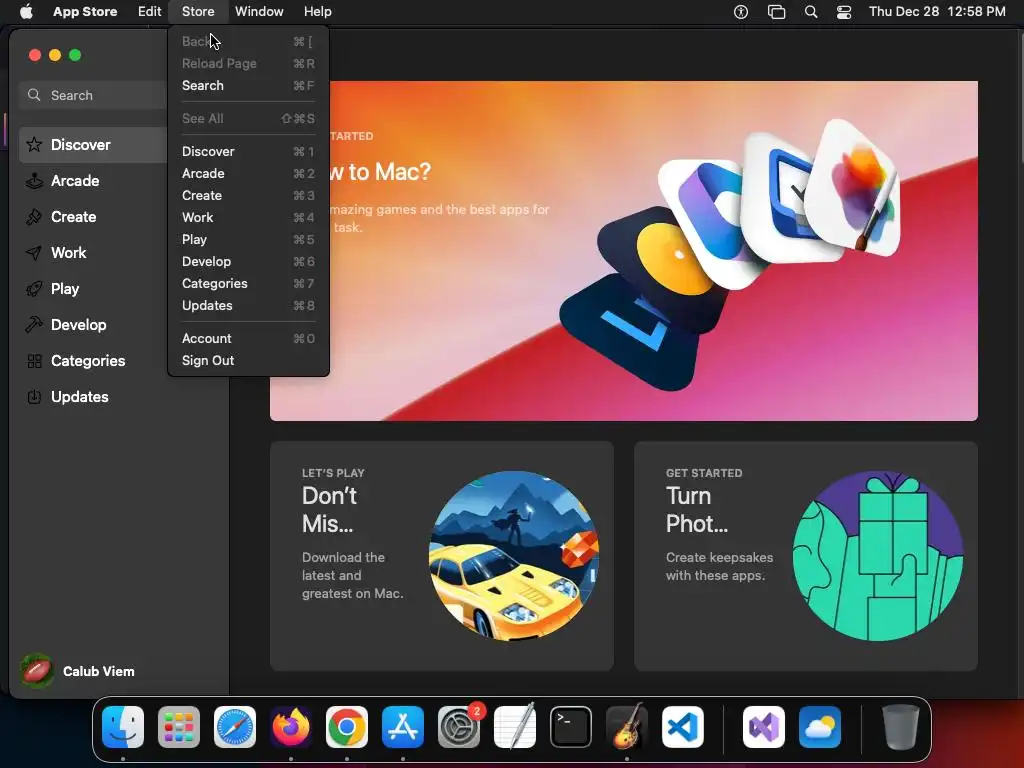
Task: Open Visual Studio from the dock
Action: [764, 727]
